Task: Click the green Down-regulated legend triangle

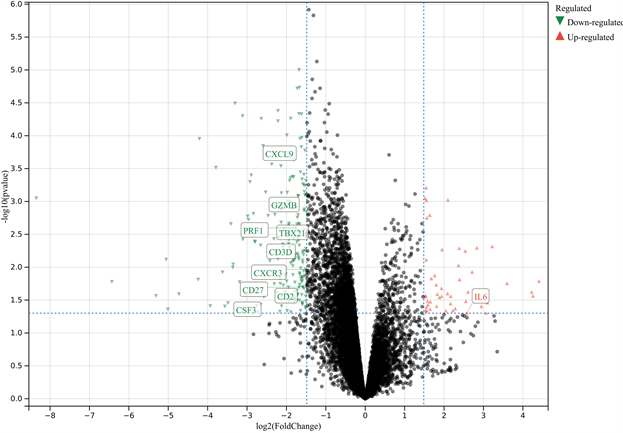Action: 560,21
